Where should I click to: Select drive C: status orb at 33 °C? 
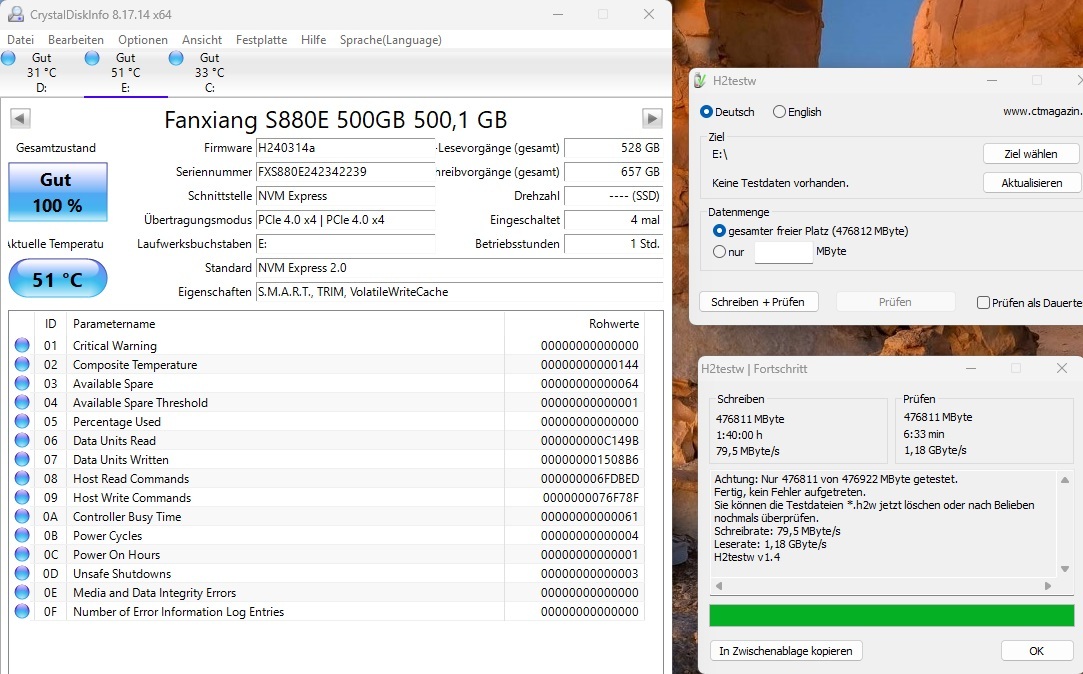(176, 58)
